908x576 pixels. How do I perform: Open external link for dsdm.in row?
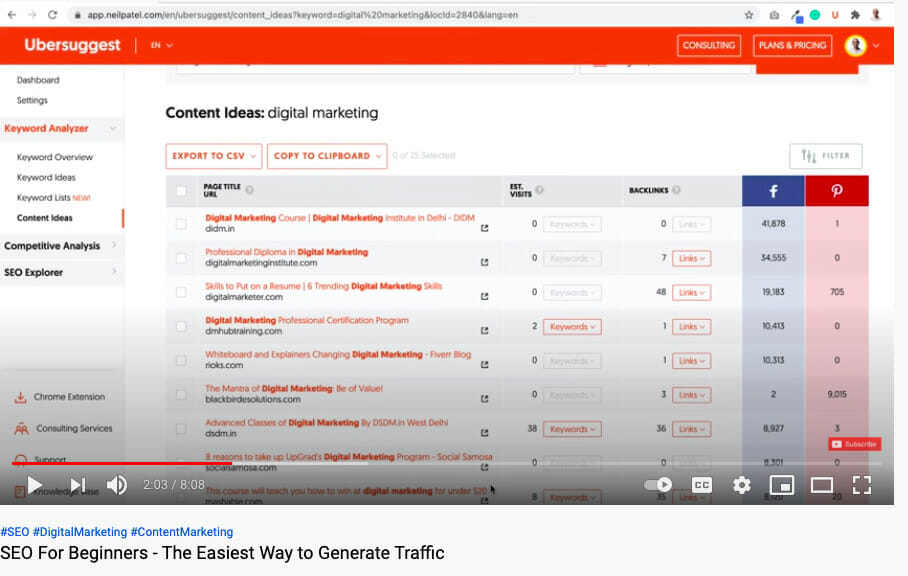tap(484, 433)
